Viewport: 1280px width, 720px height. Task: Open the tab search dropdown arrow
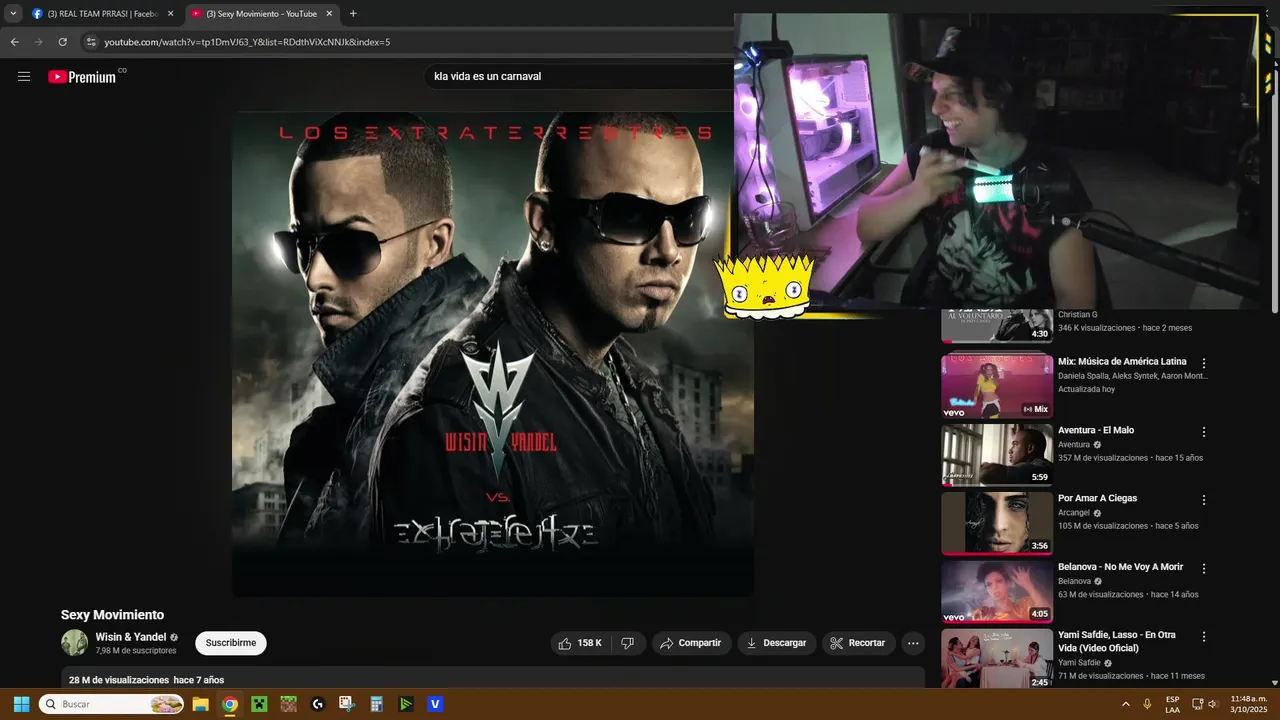pos(13,14)
